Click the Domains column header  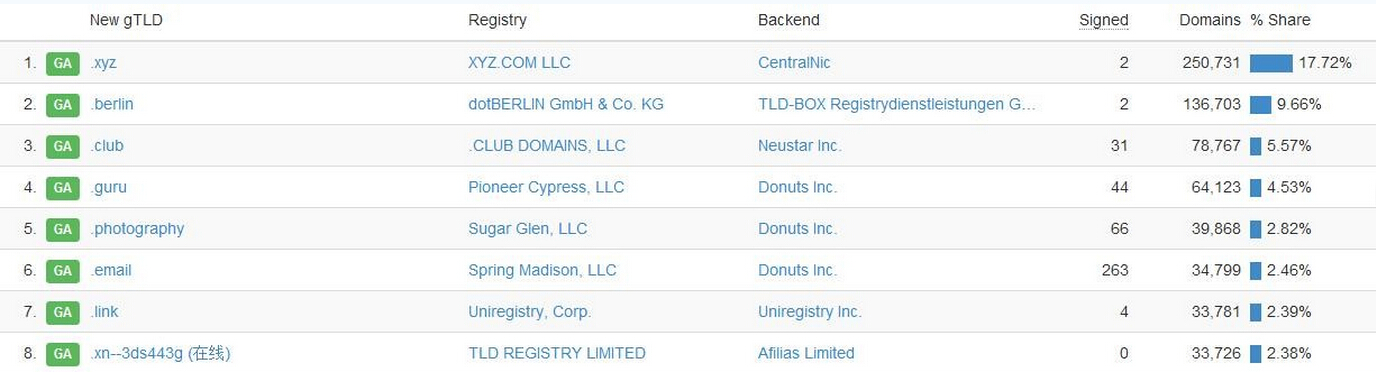coord(1210,20)
